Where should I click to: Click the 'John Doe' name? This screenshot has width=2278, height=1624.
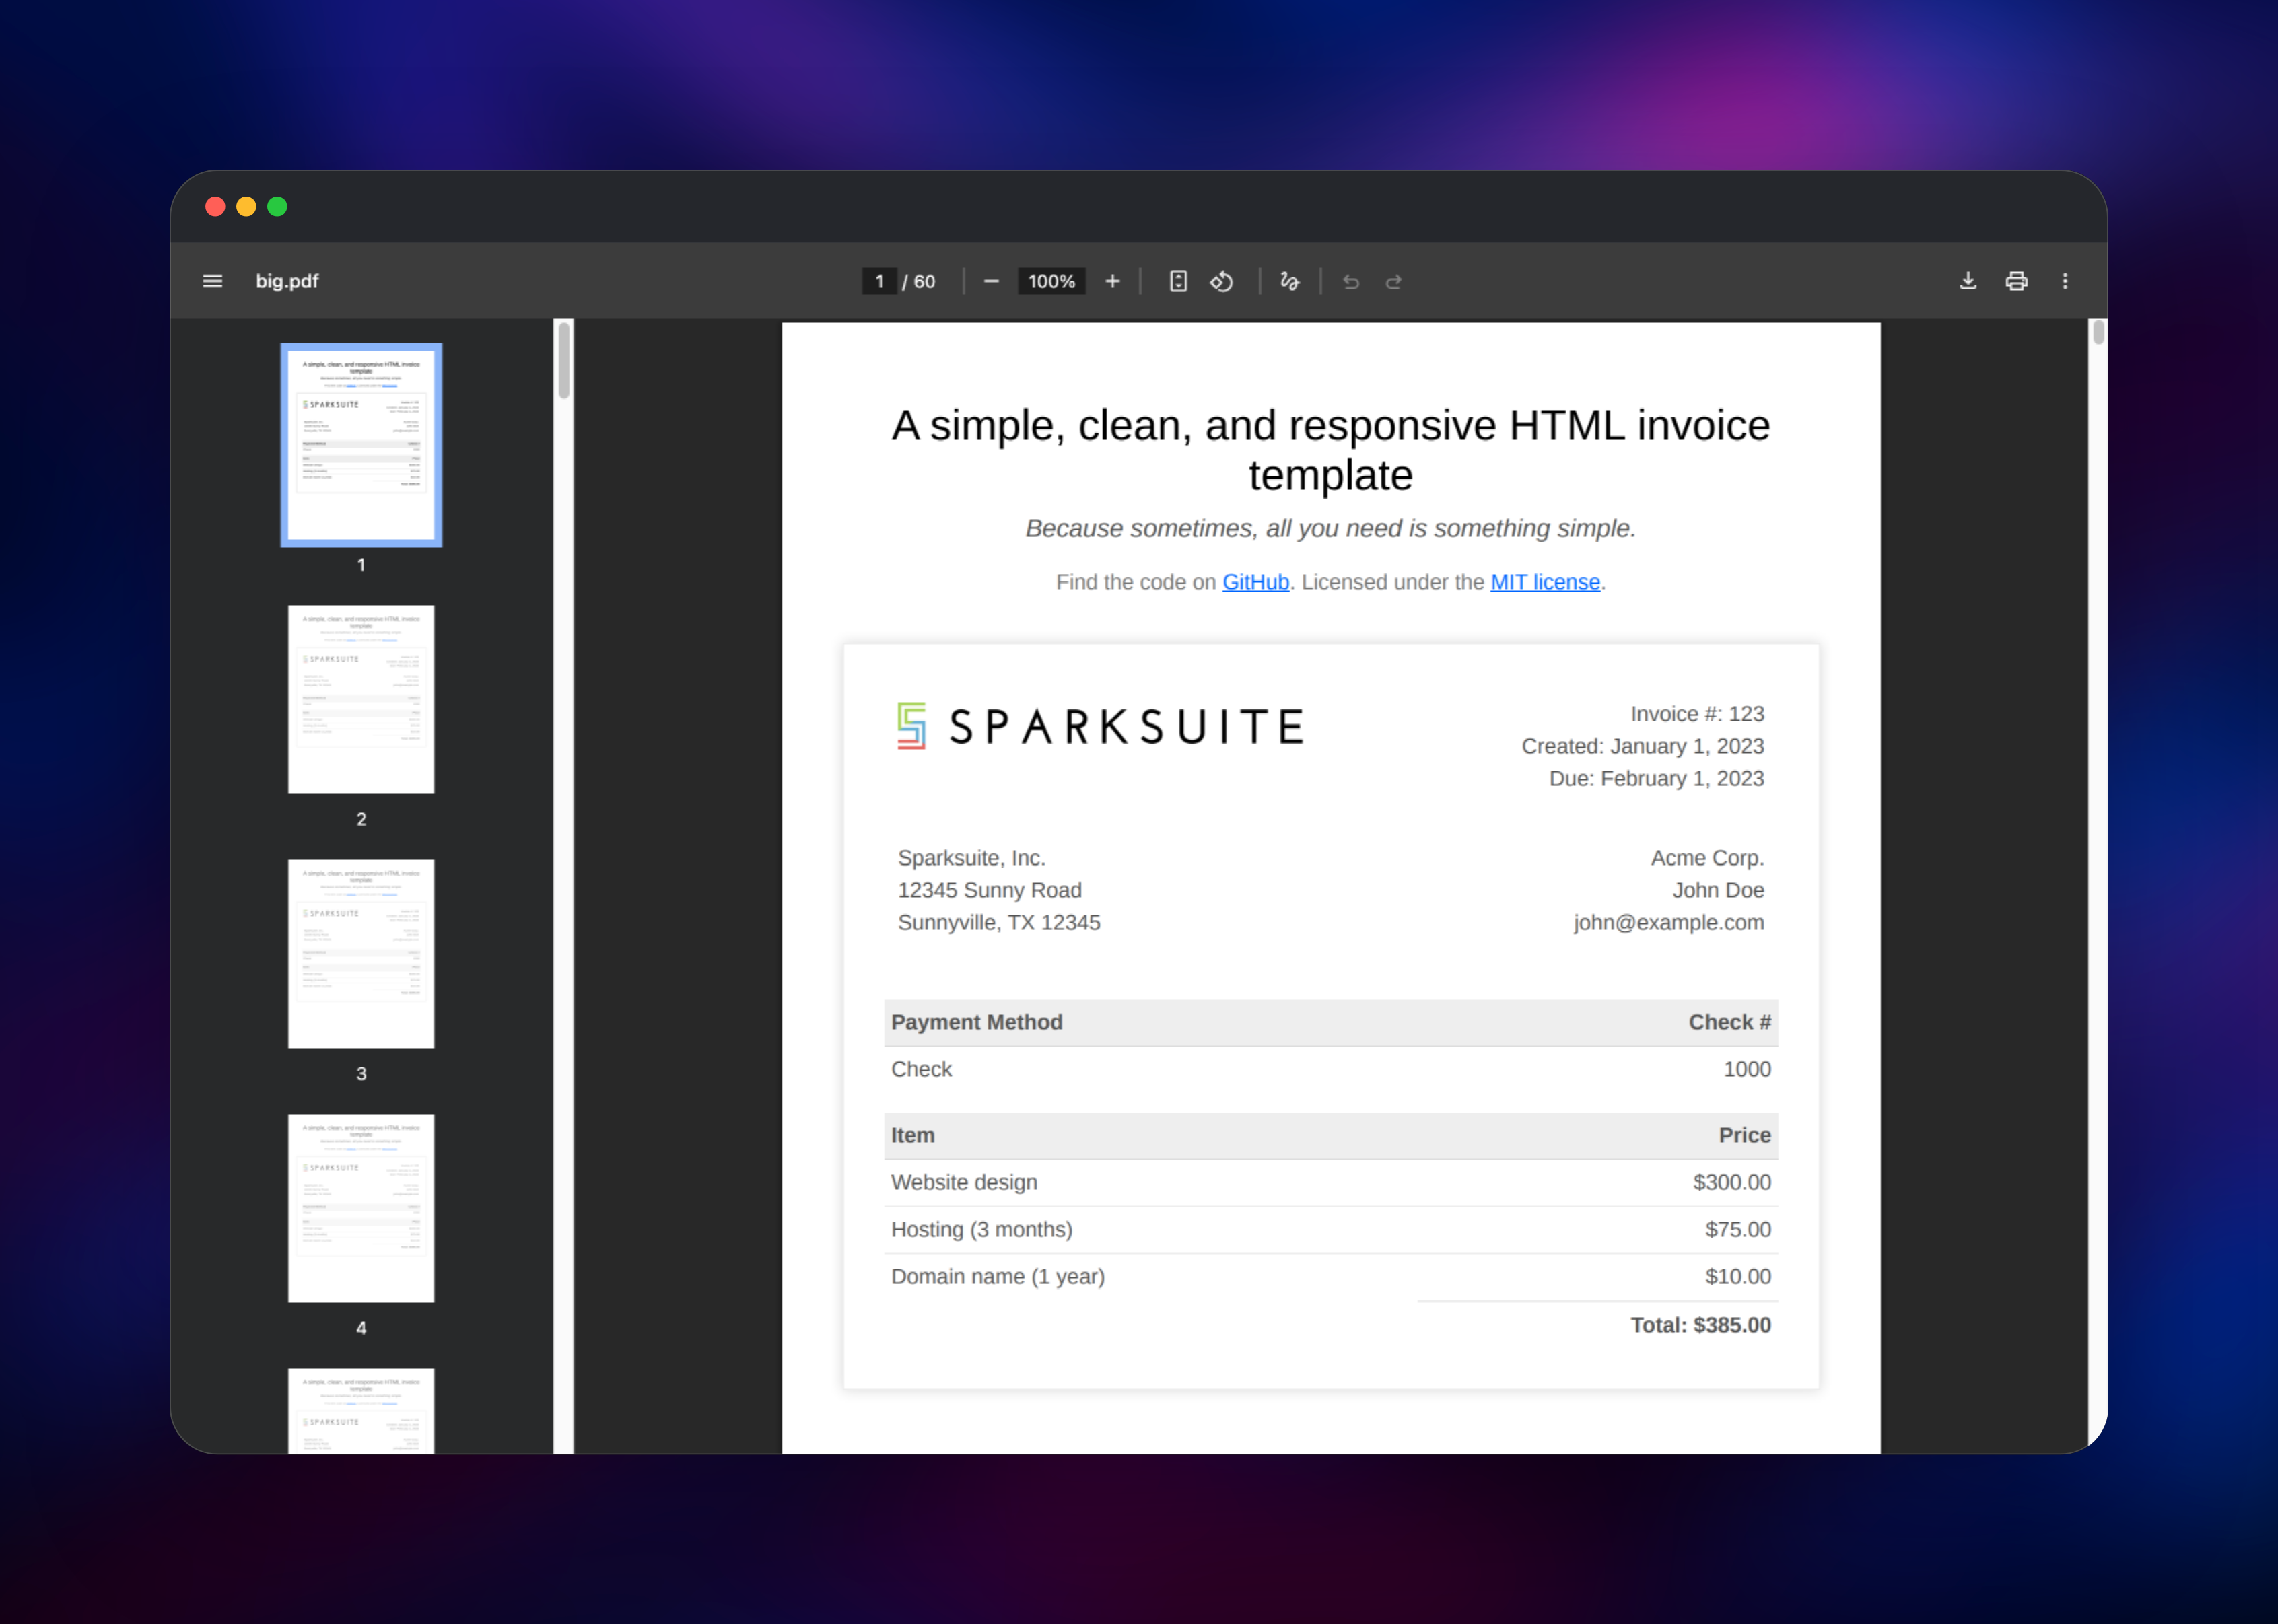[1718, 890]
